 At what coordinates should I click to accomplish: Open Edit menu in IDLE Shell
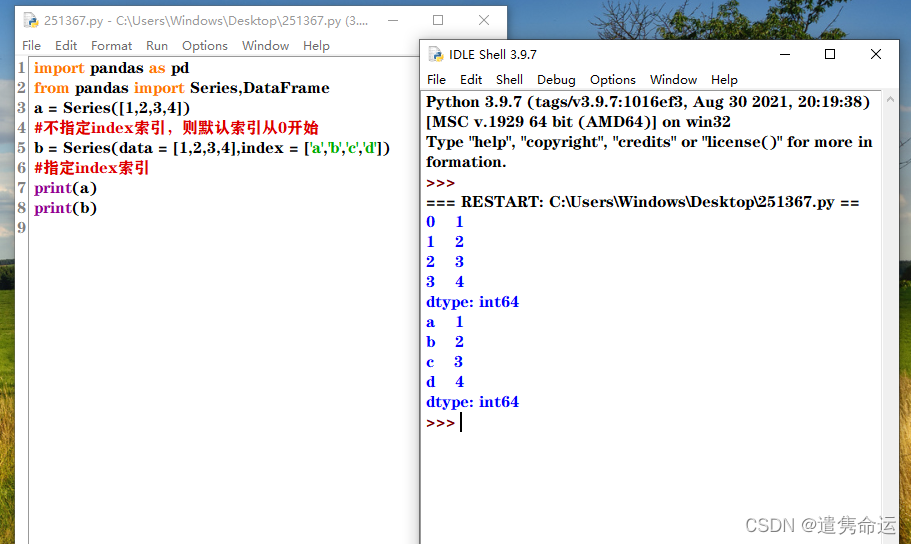(471, 80)
